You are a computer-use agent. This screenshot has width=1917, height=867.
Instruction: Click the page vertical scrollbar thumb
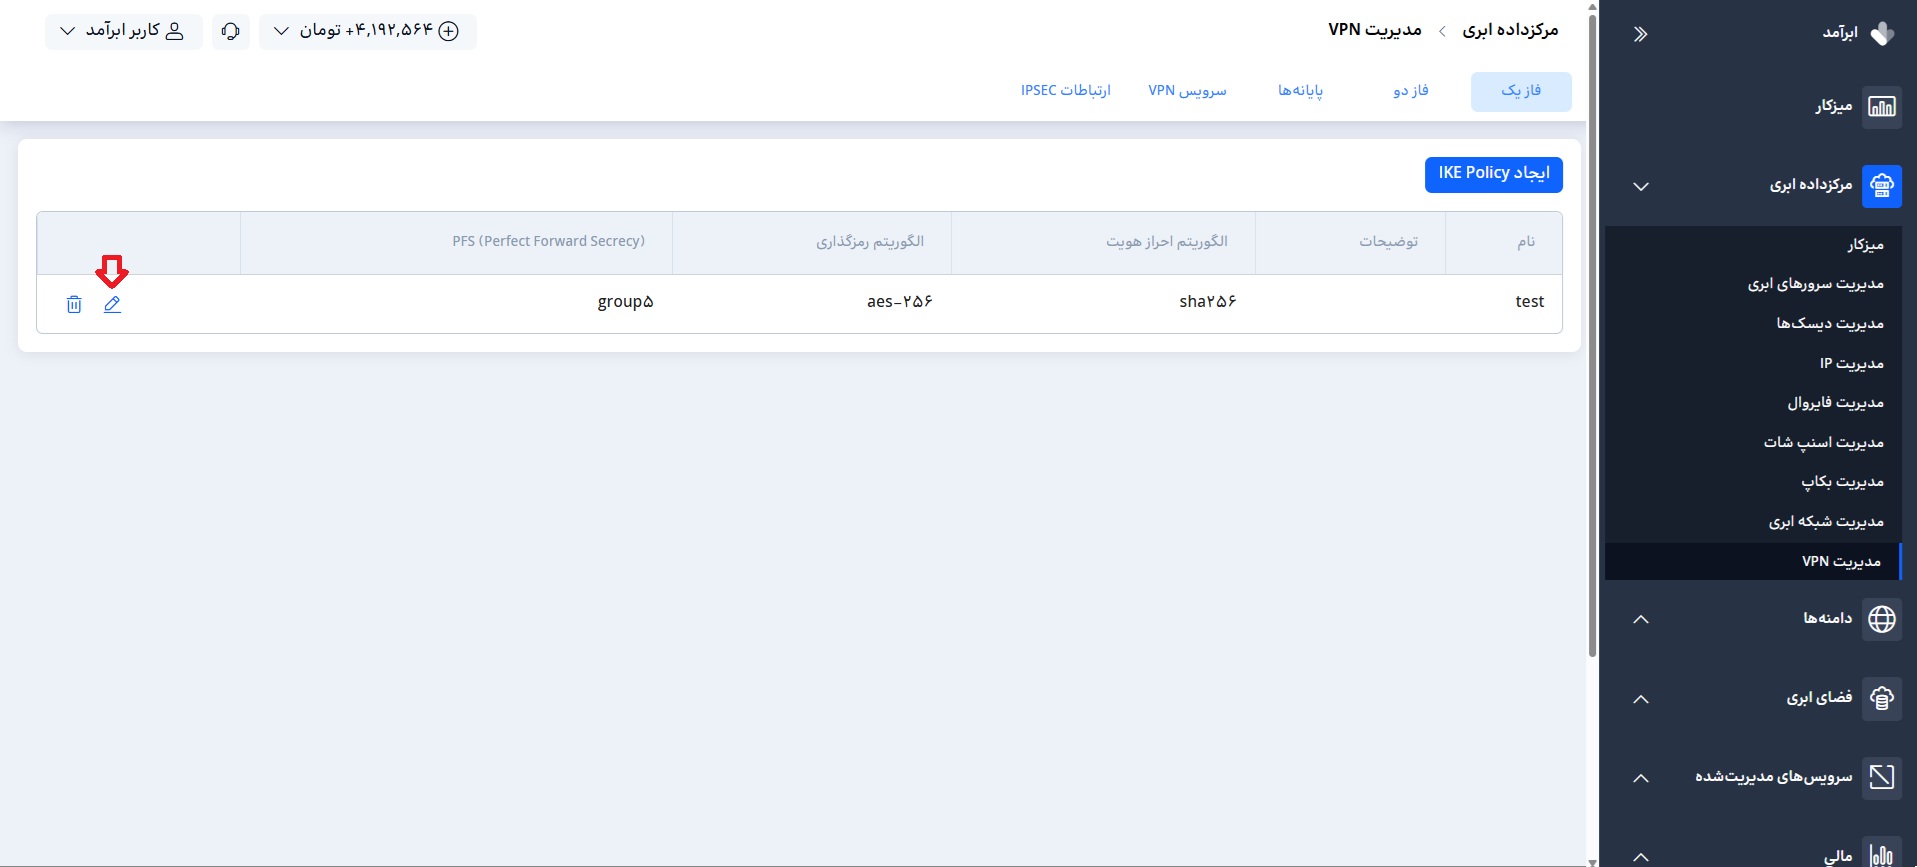pyautogui.click(x=1592, y=335)
